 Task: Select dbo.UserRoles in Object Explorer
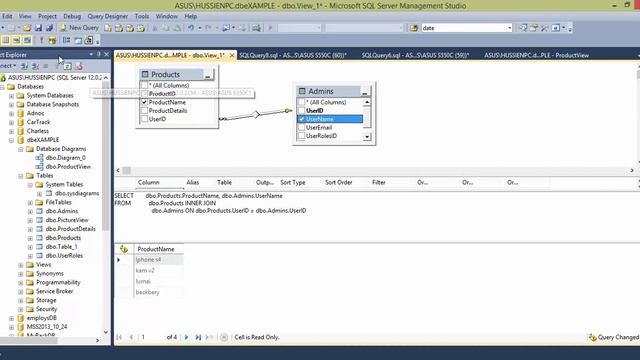64,256
